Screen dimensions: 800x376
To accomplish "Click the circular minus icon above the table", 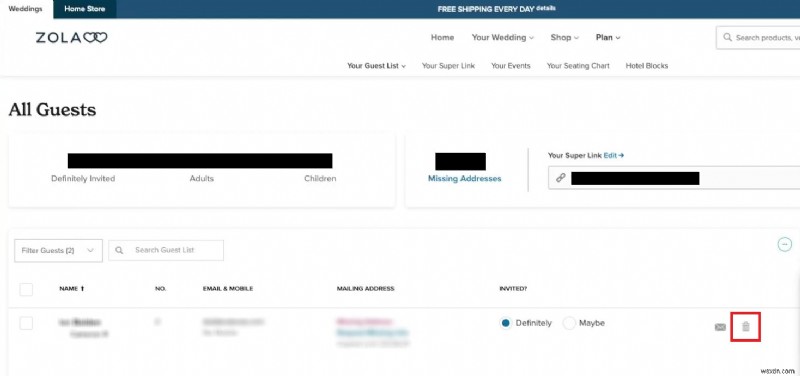I will (784, 244).
